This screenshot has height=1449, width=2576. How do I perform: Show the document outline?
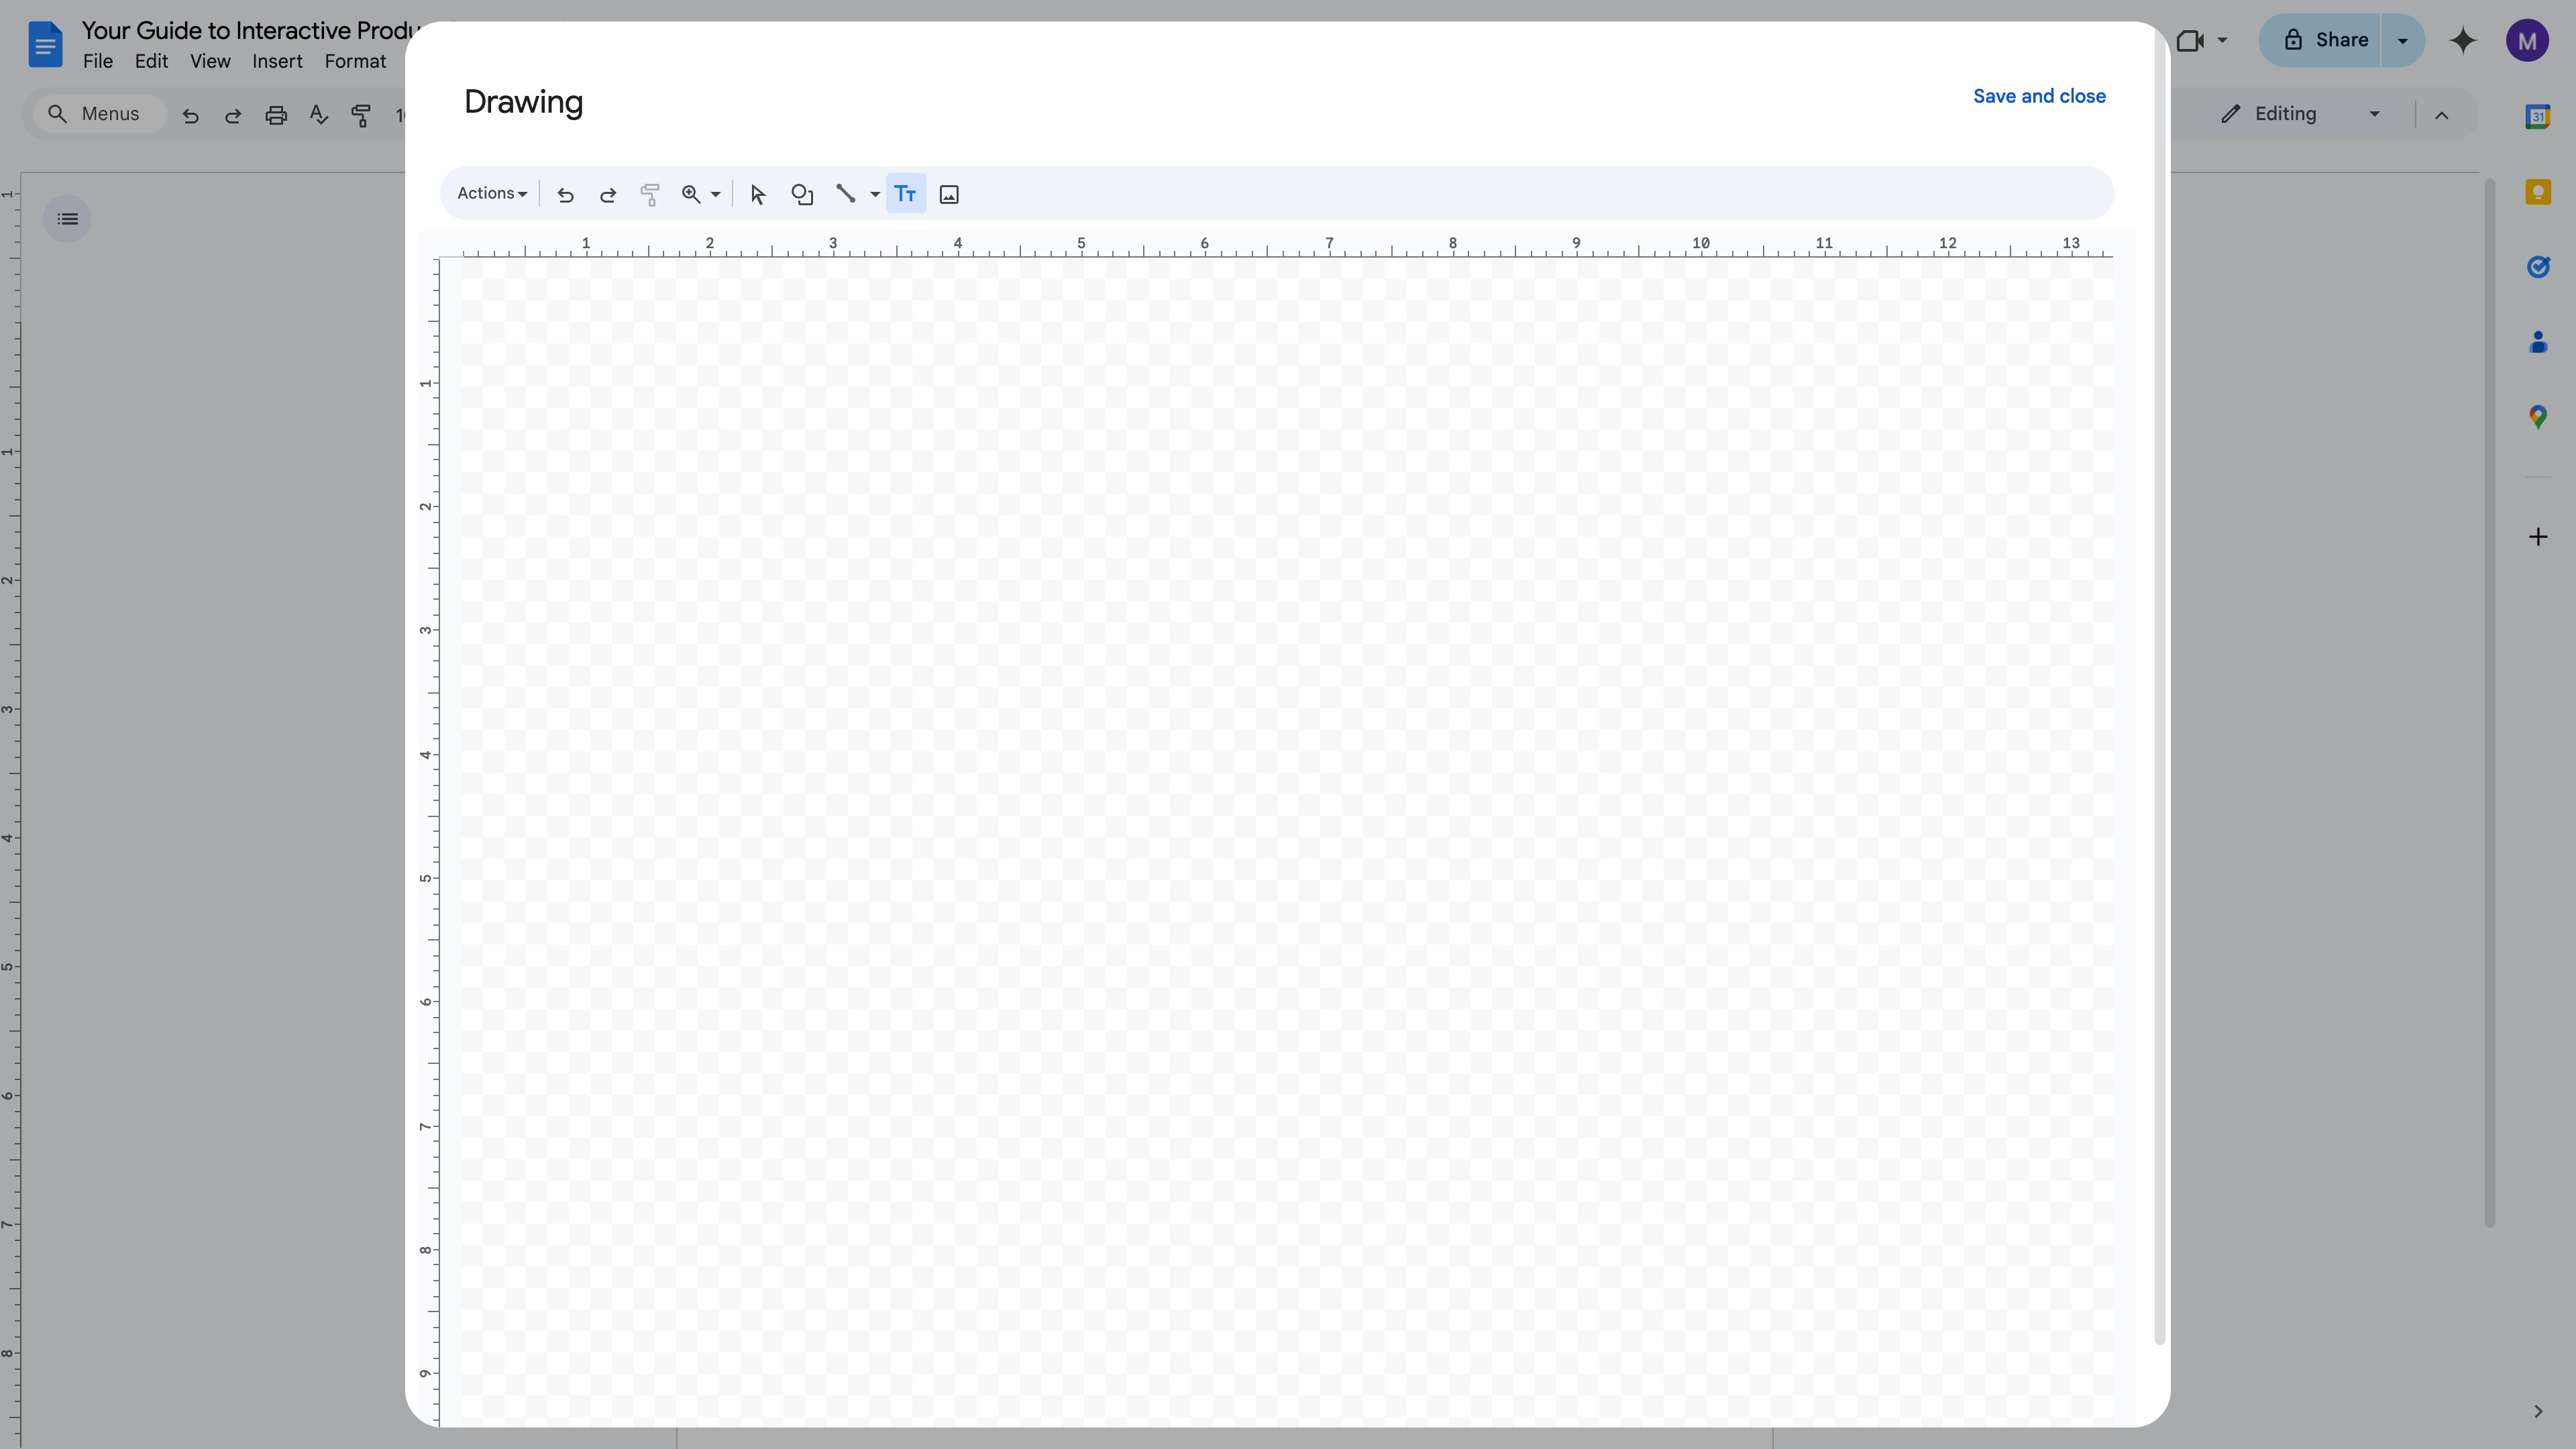[x=67, y=219]
